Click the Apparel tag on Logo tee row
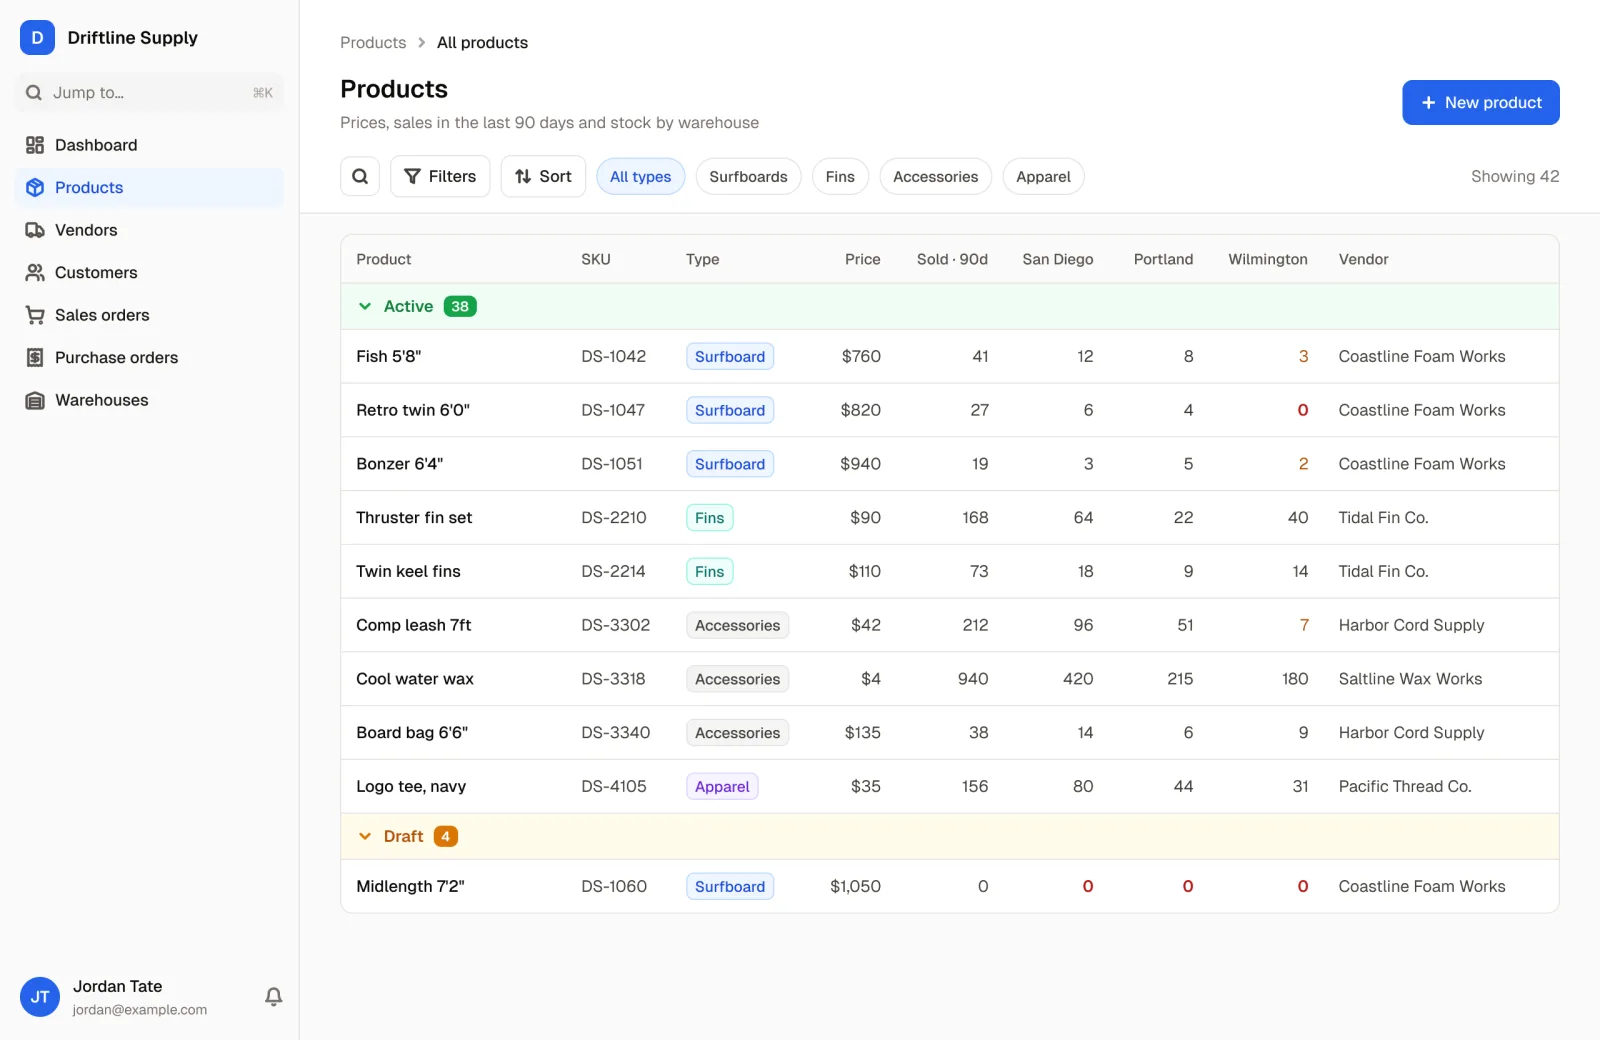The height and width of the screenshot is (1040, 1600). click(x=722, y=786)
